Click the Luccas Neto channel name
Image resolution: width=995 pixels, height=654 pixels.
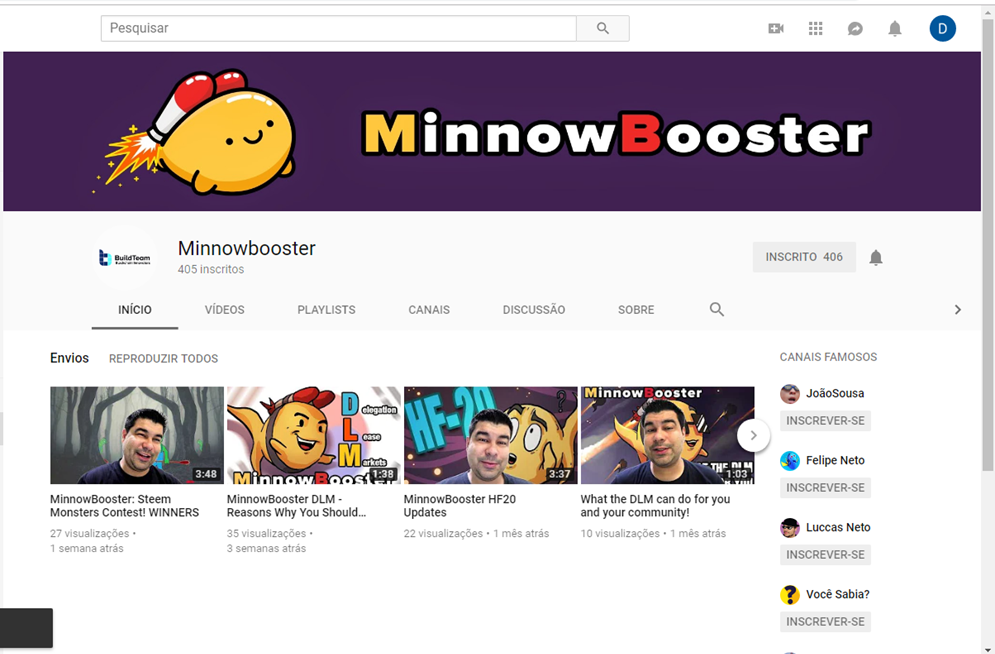tap(838, 528)
